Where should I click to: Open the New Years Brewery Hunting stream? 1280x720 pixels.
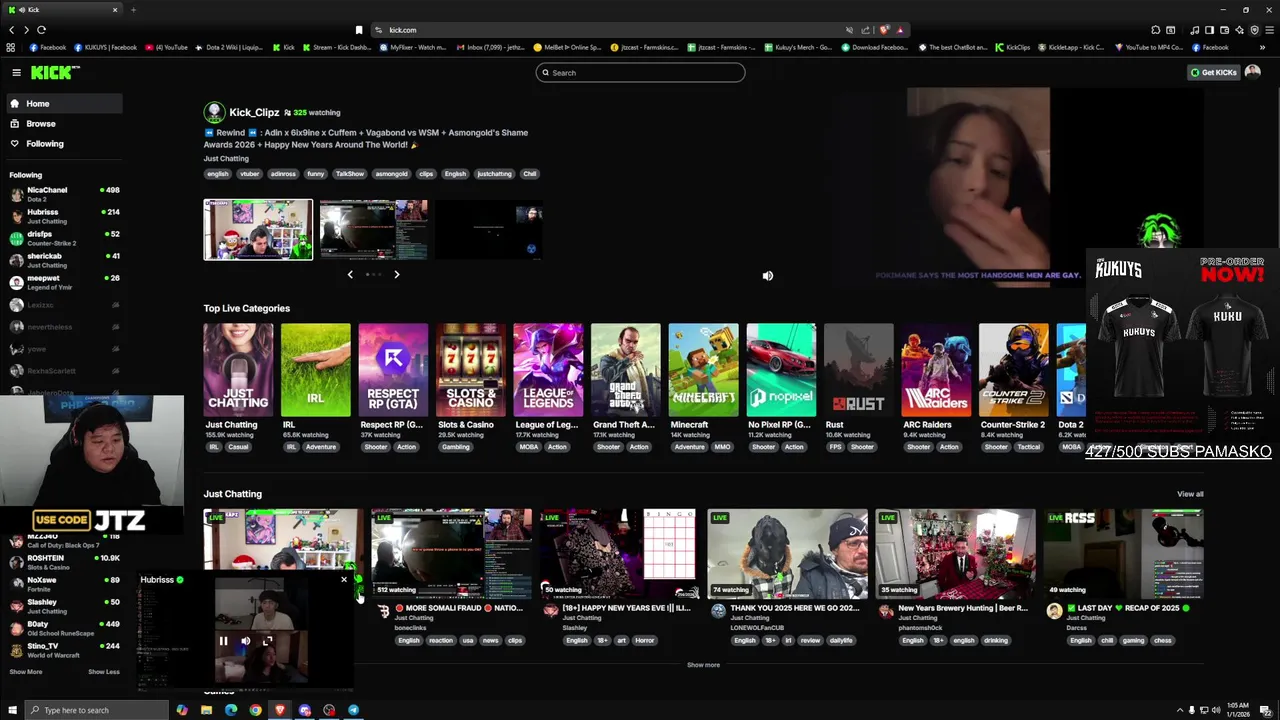pyautogui.click(x=955, y=554)
